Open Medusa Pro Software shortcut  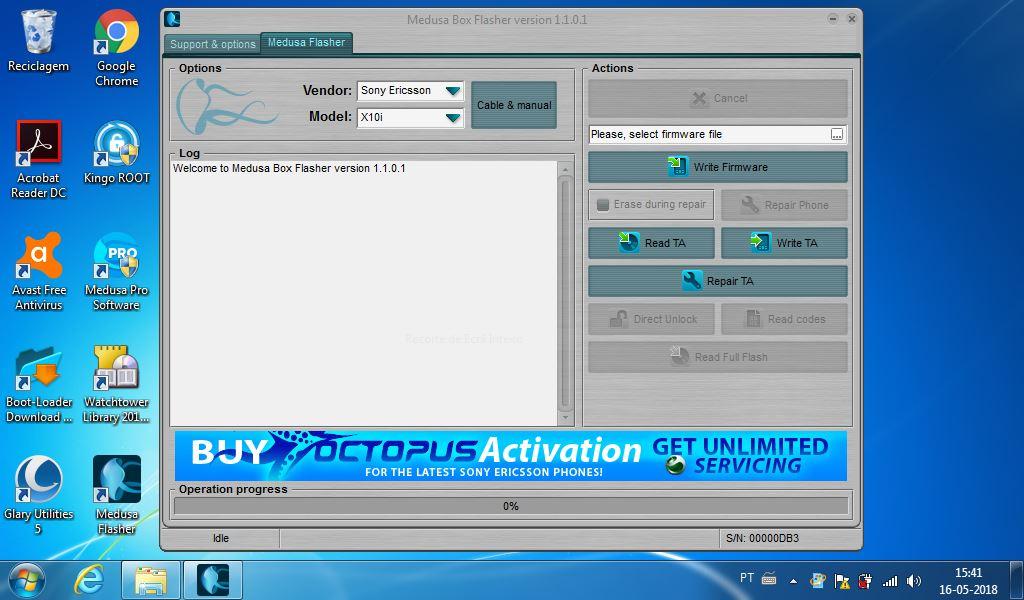click(116, 271)
